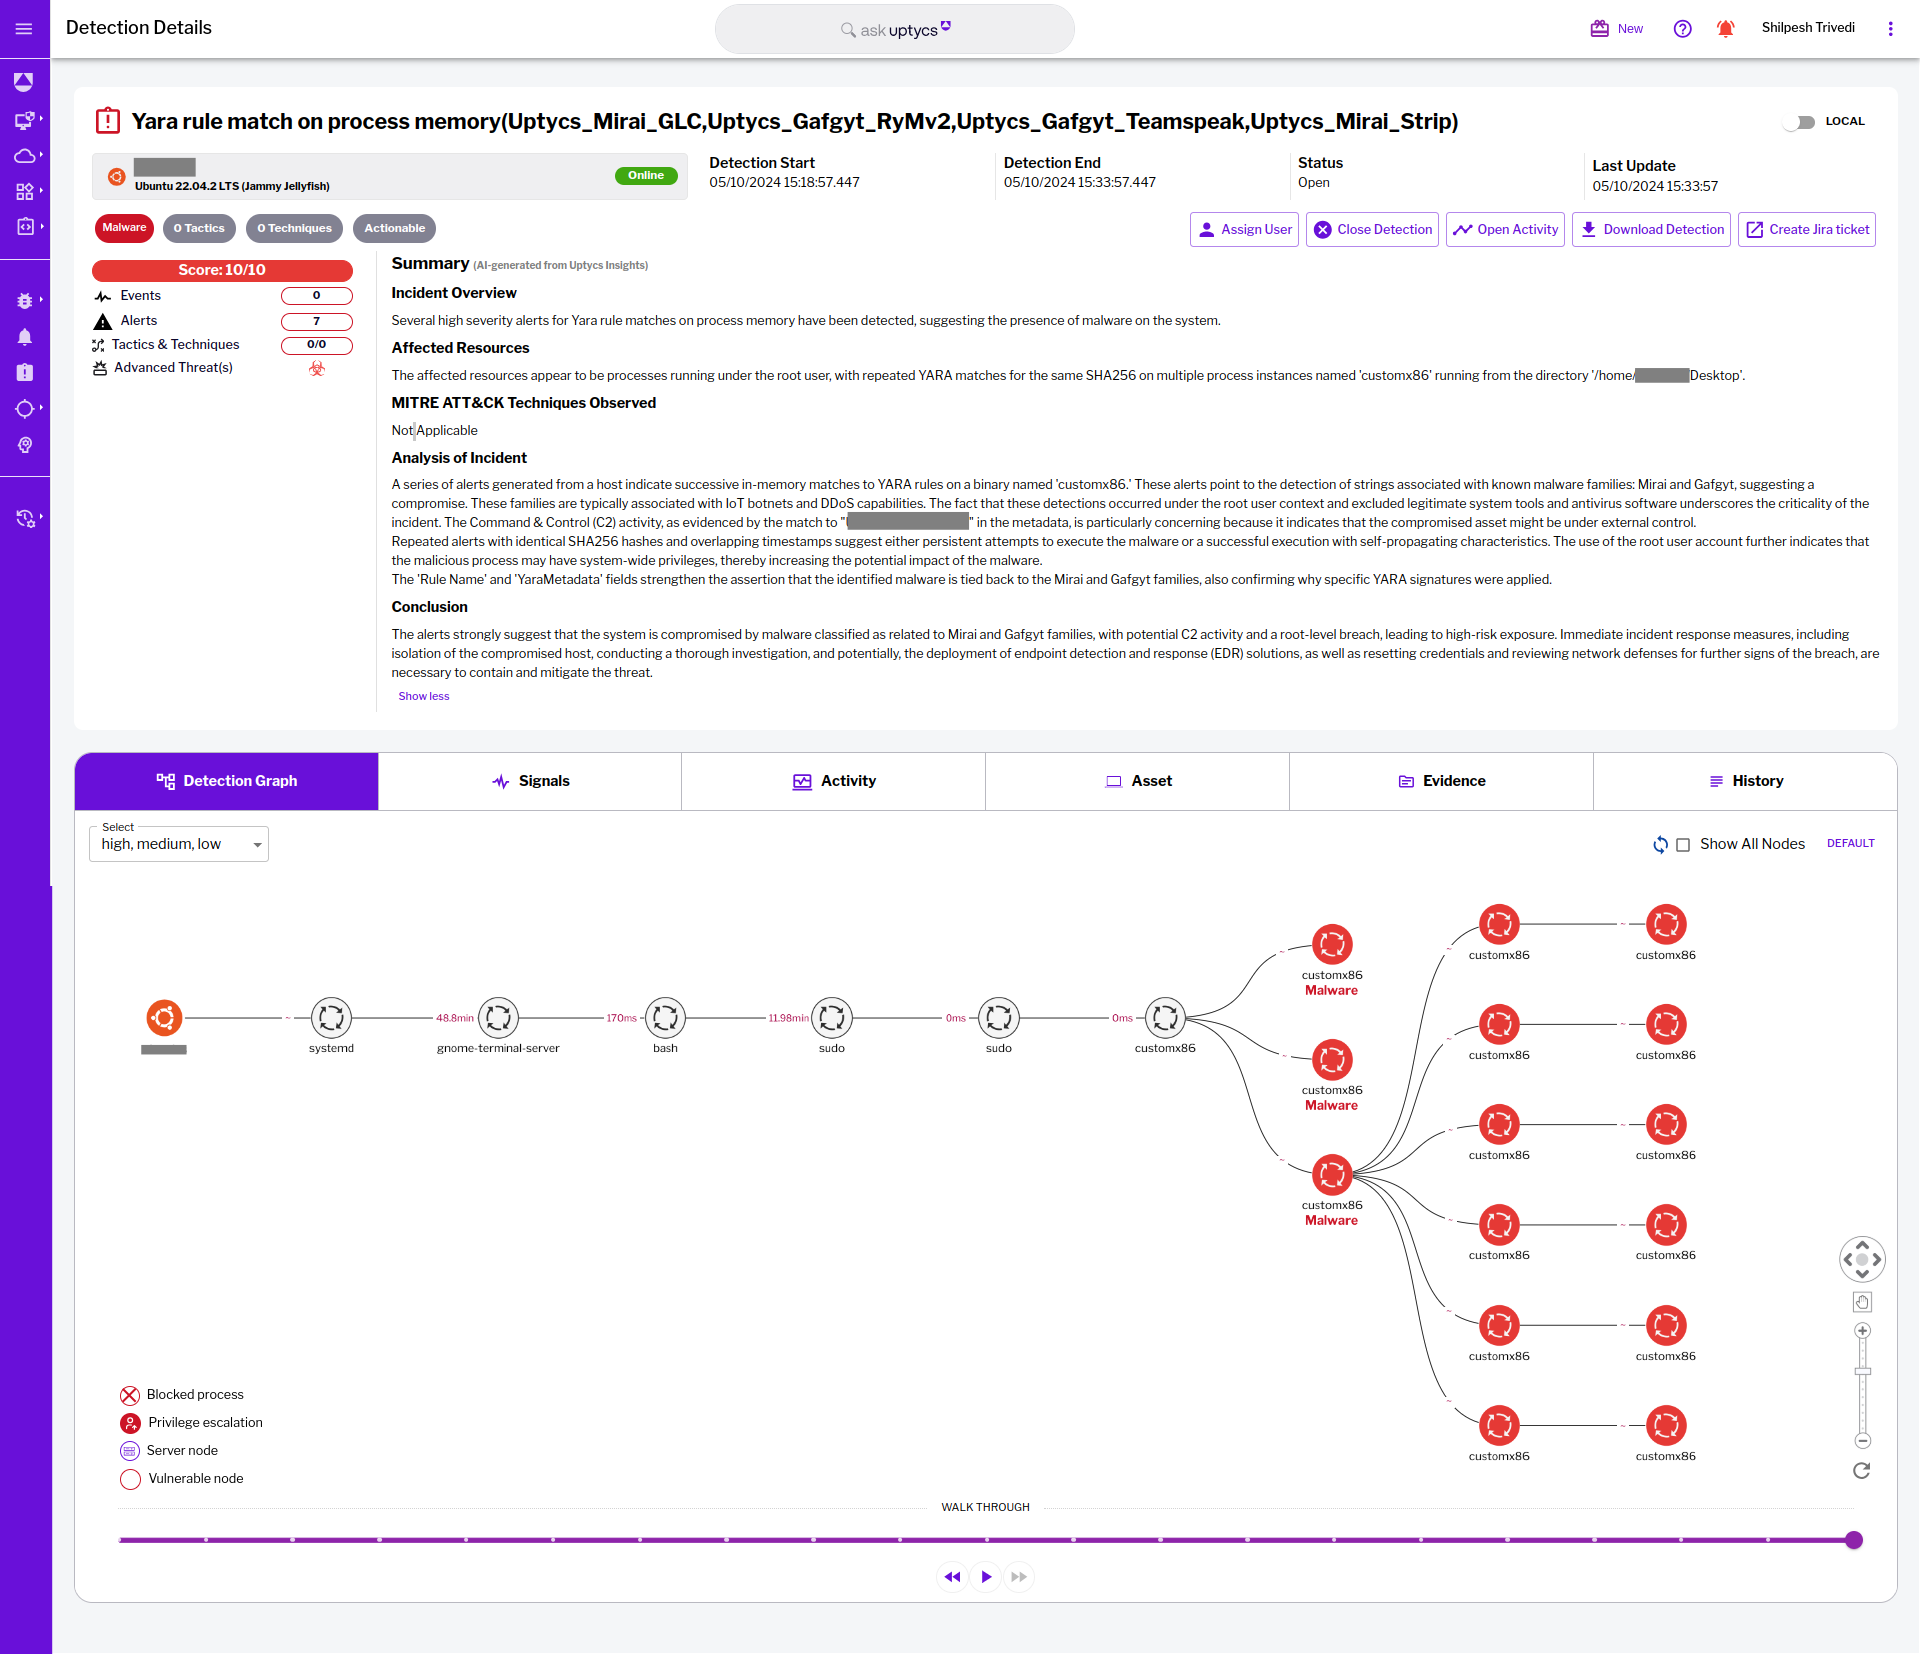
Task: Click the Show less link under the summary
Action: tap(423, 696)
